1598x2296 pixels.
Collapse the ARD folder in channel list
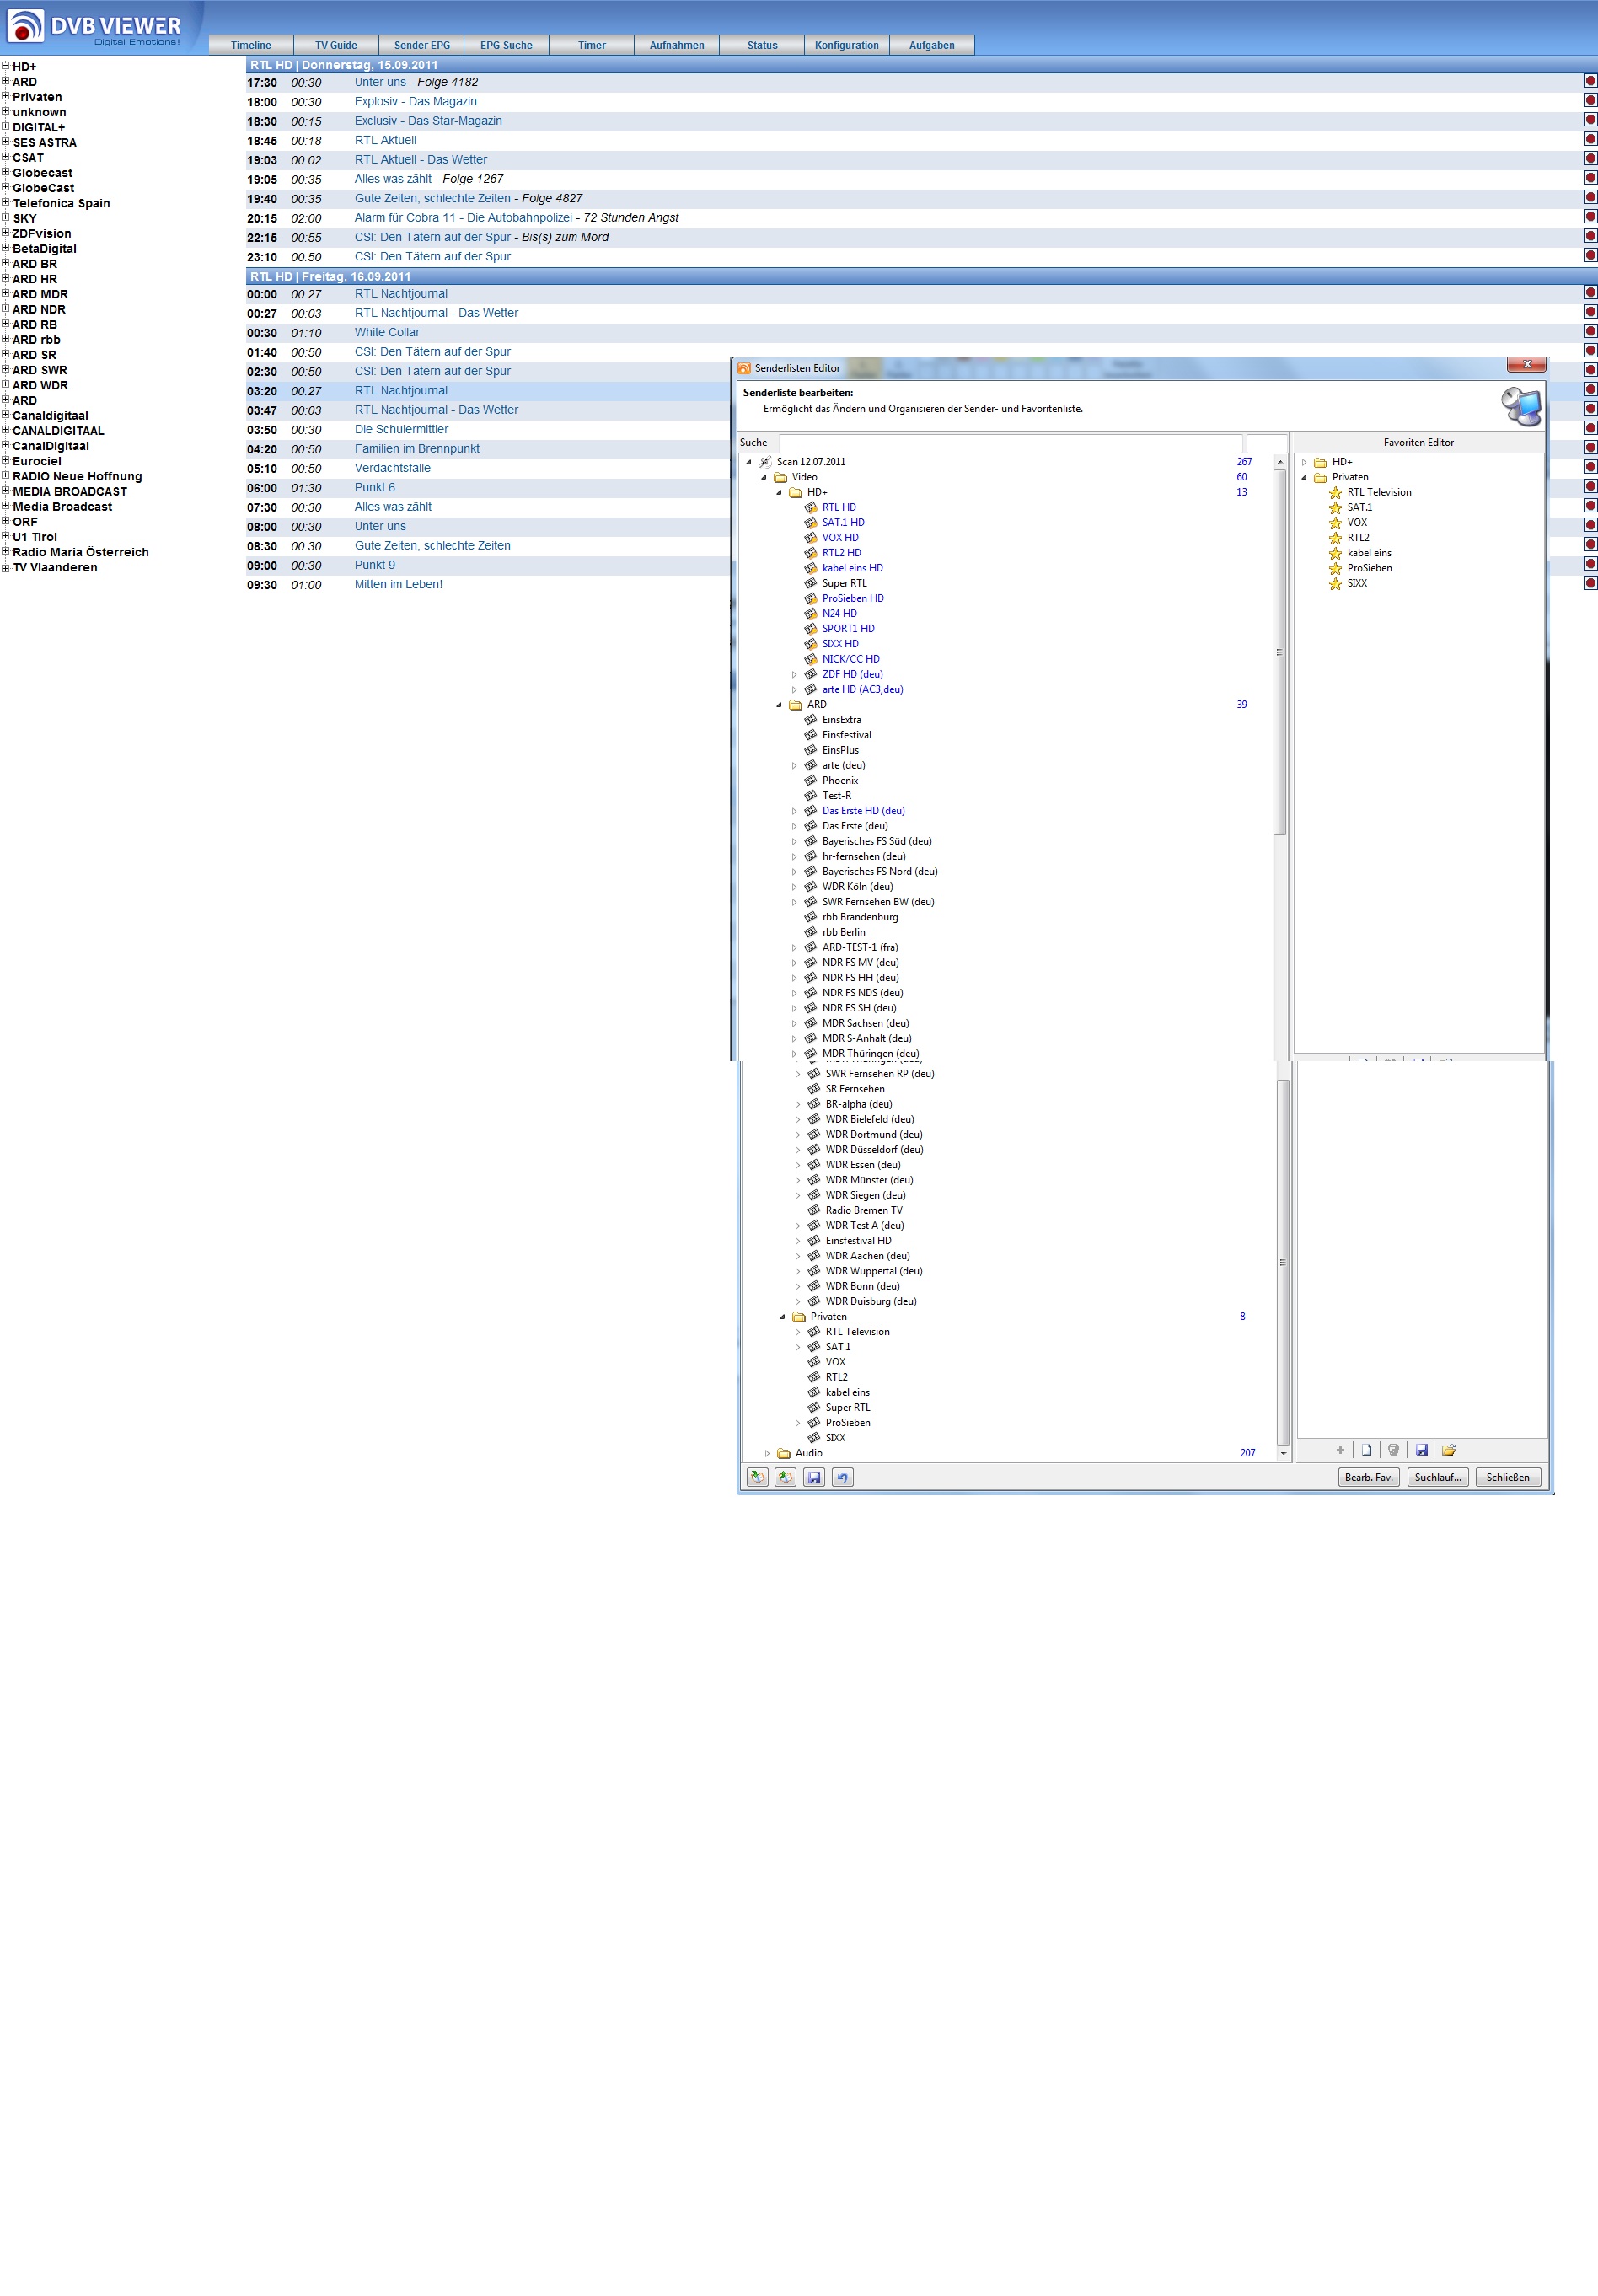click(779, 705)
